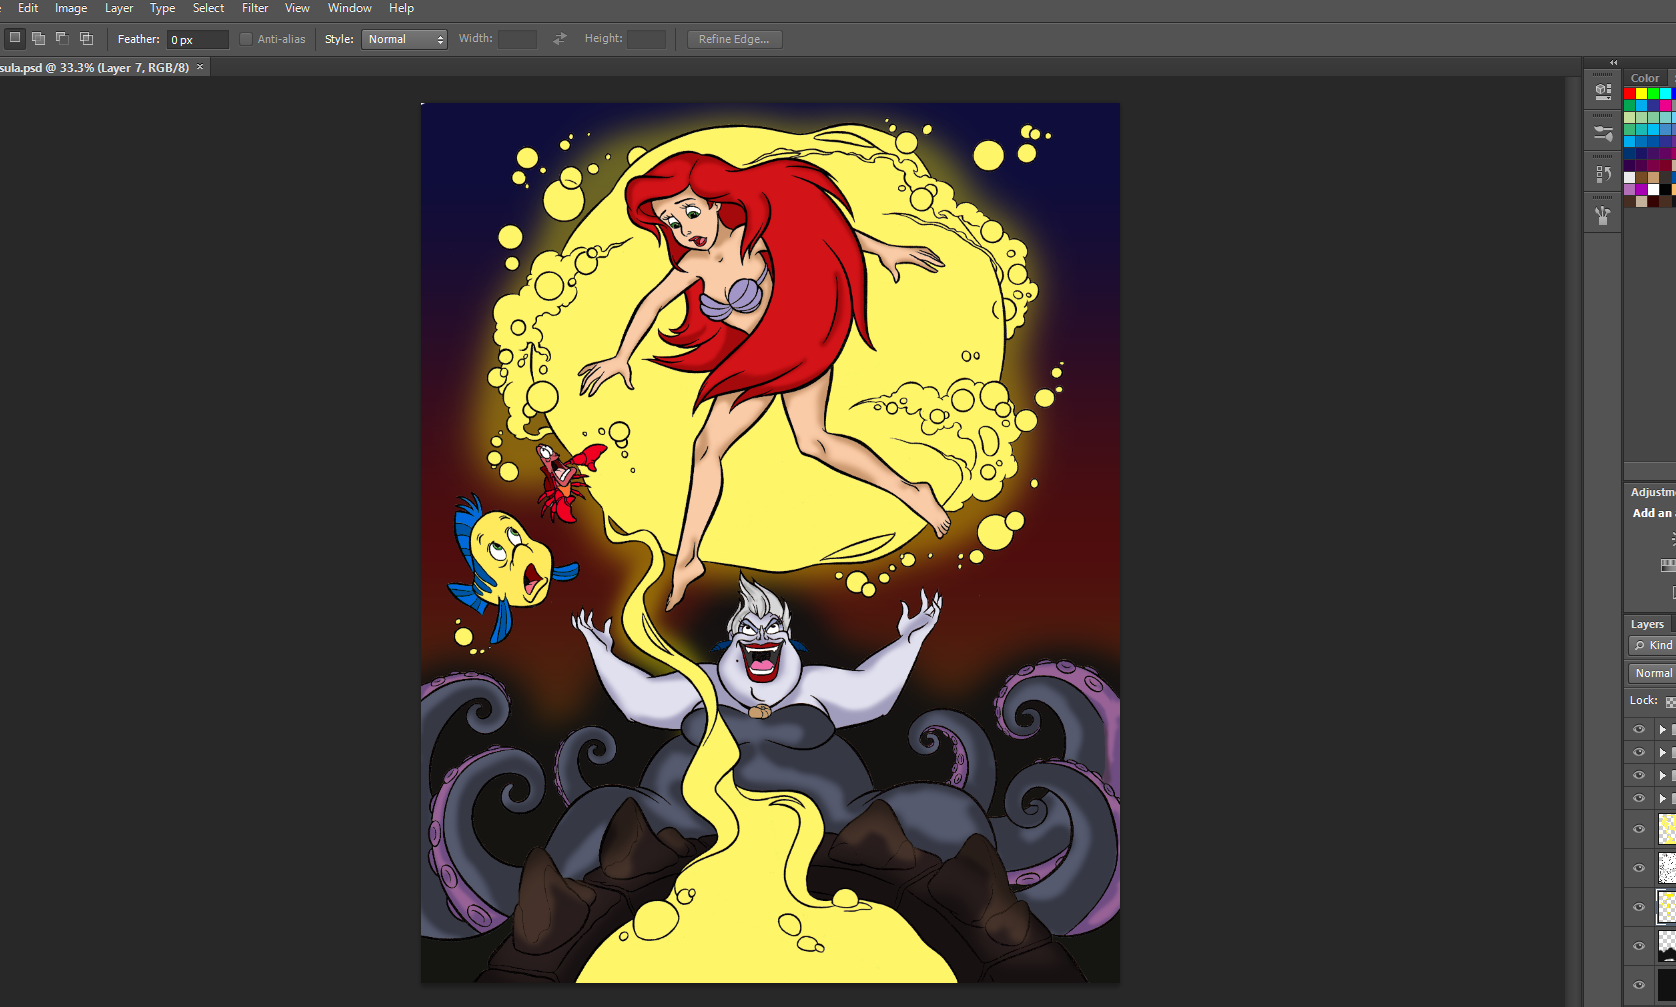Choose the Add to selection icon
This screenshot has height=1007, width=1676.
click(38, 39)
